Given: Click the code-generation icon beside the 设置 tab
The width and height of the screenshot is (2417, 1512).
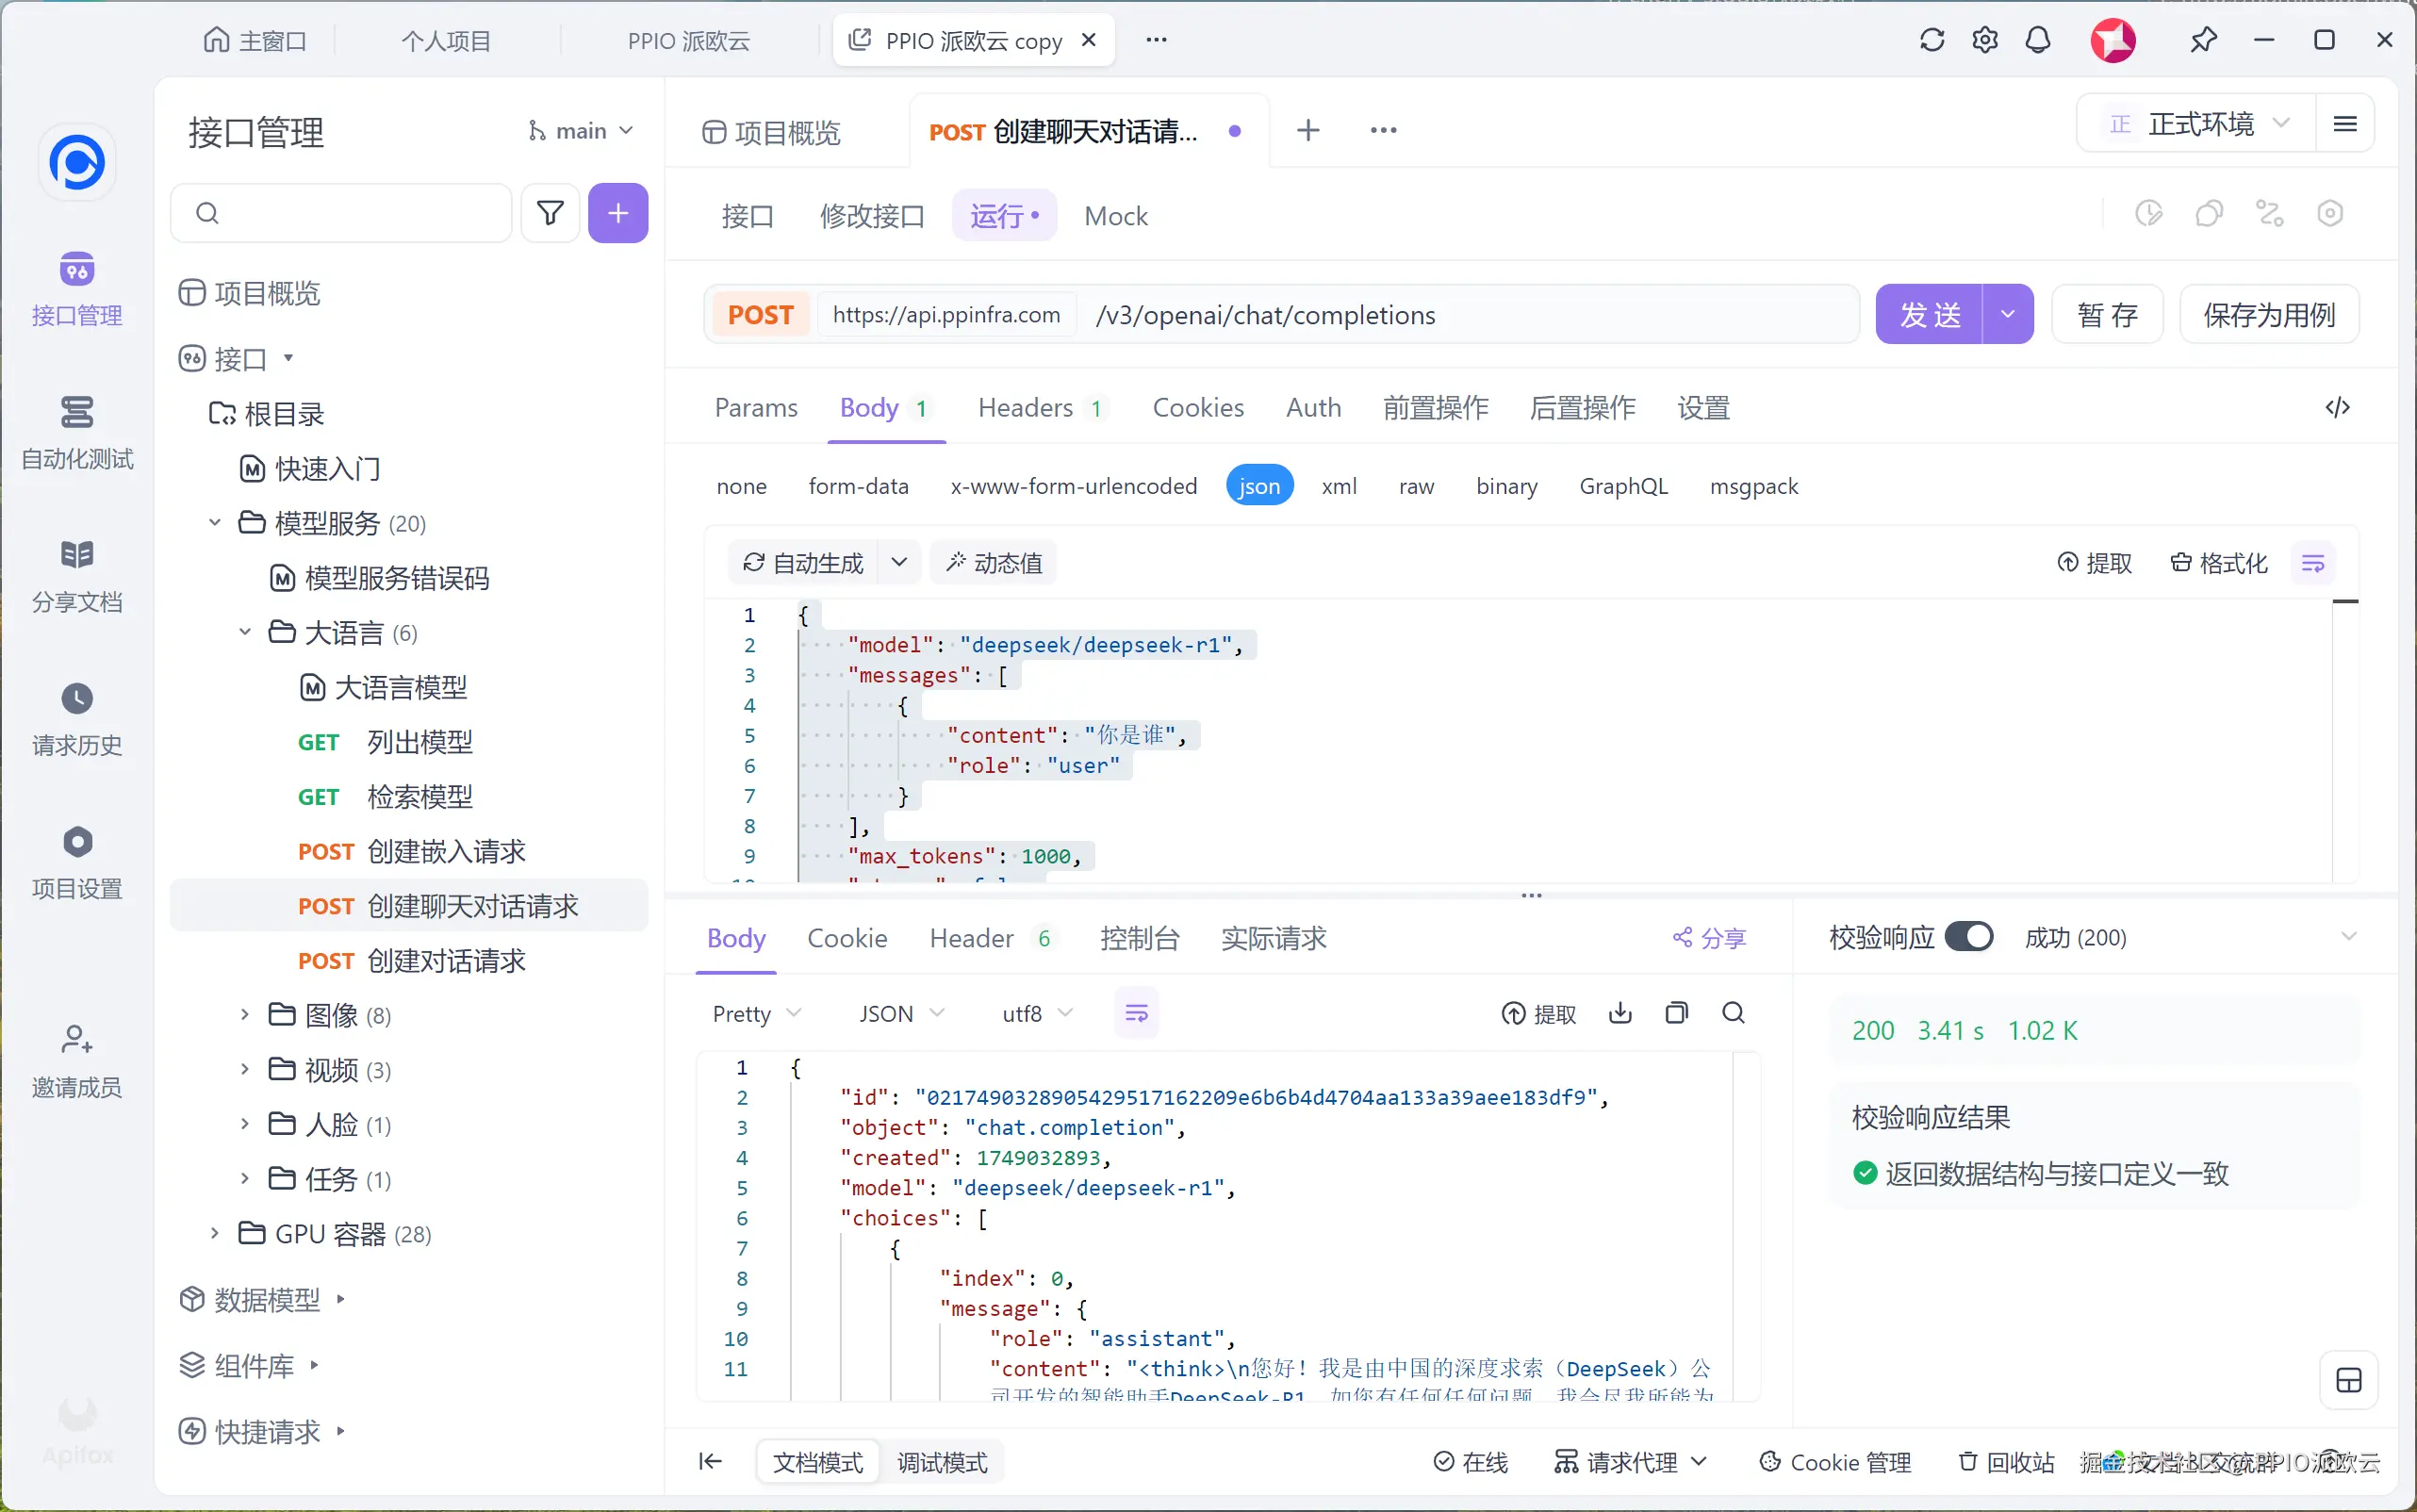Looking at the screenshot, I should click(x=2337, y=407).
